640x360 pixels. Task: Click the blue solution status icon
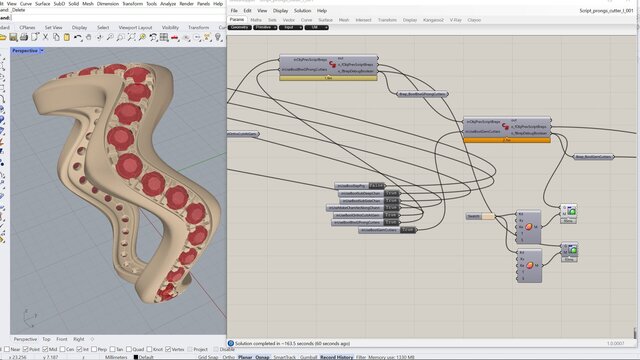tap(231, 343)
